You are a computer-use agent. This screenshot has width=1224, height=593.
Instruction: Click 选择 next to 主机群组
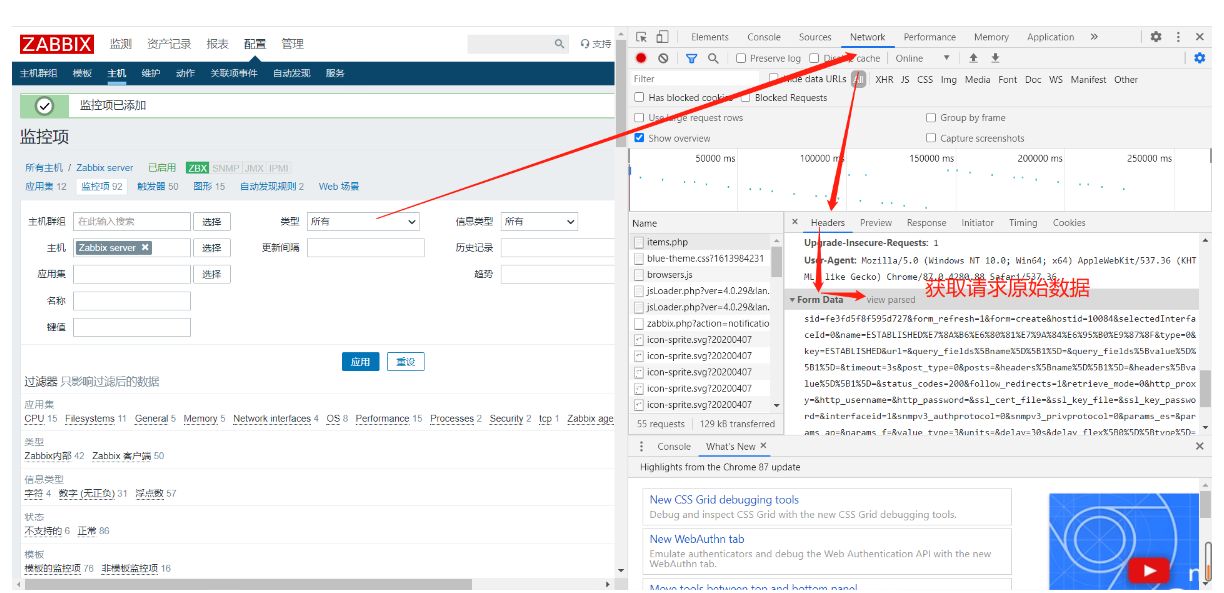tap(212, 221)
